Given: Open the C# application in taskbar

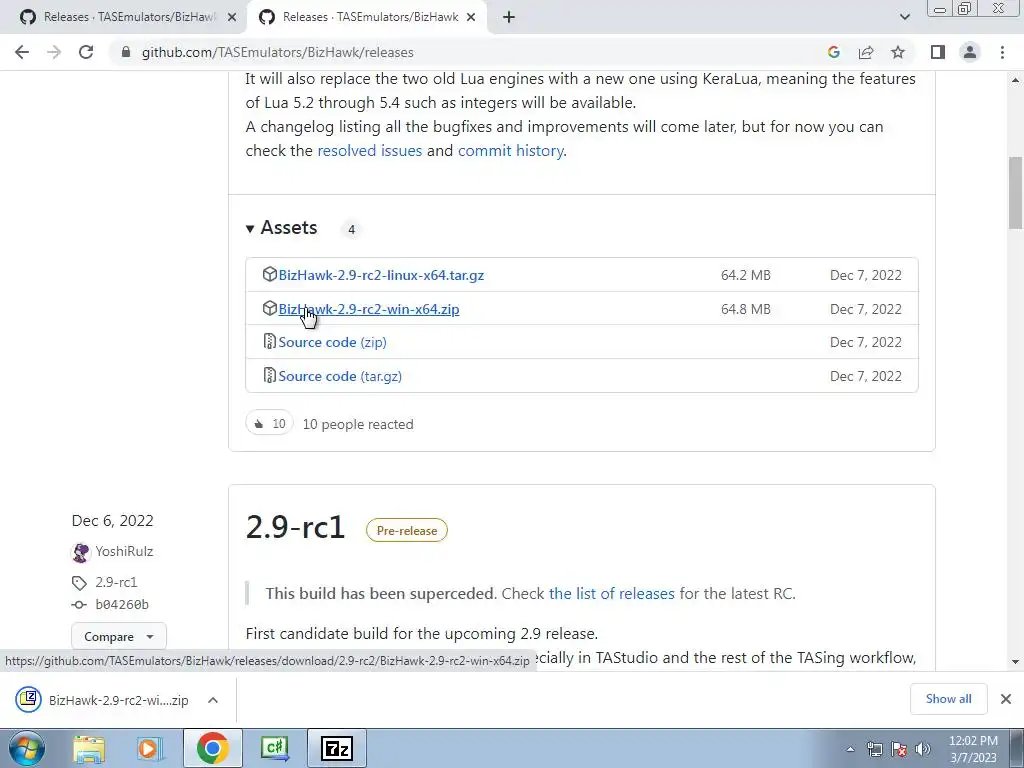Looking at the screenshot, I should tap(274, 748).
